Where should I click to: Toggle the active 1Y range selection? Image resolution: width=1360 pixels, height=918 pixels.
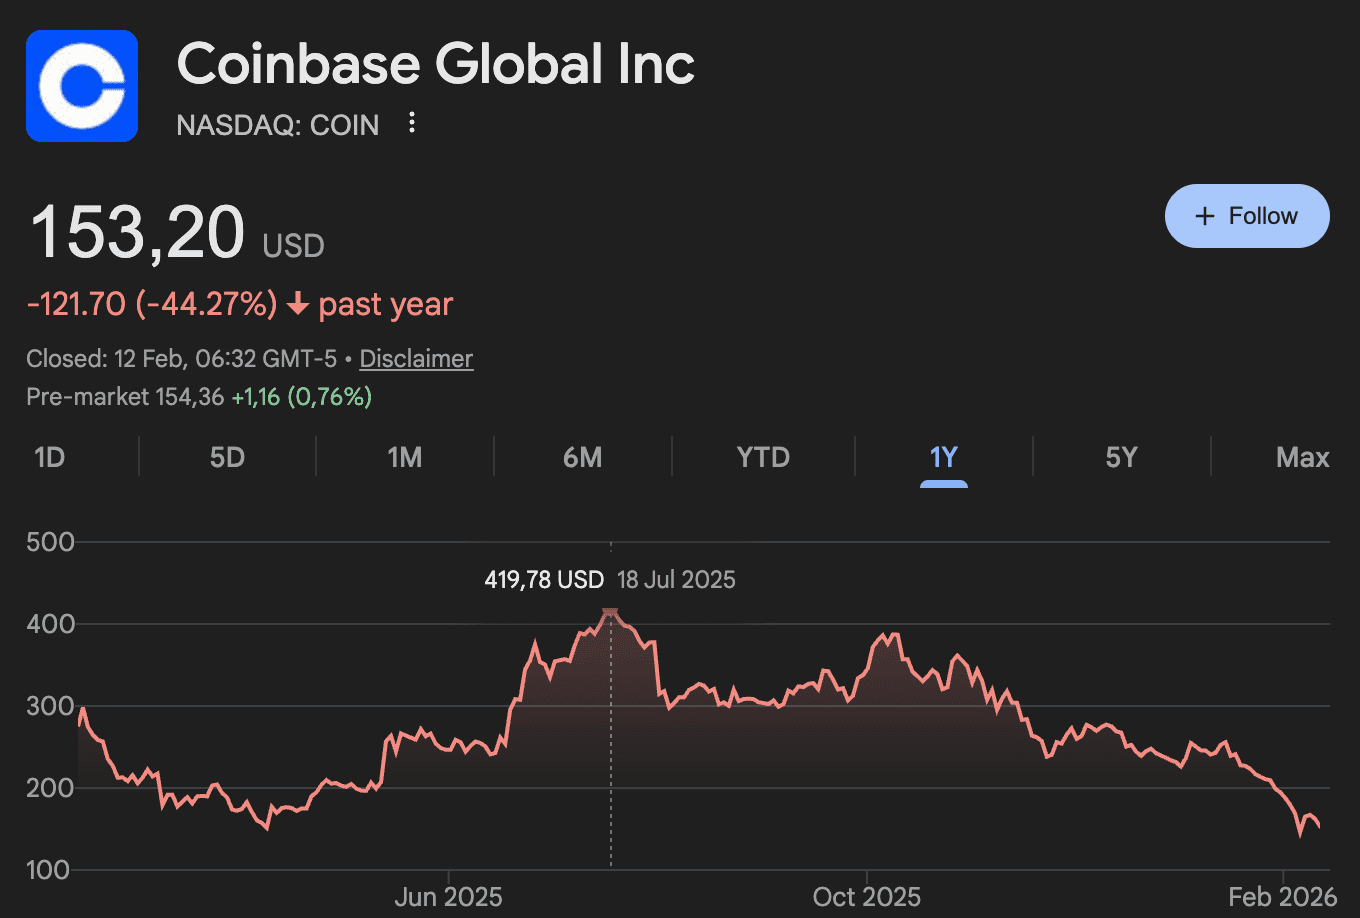click(942, 456)
